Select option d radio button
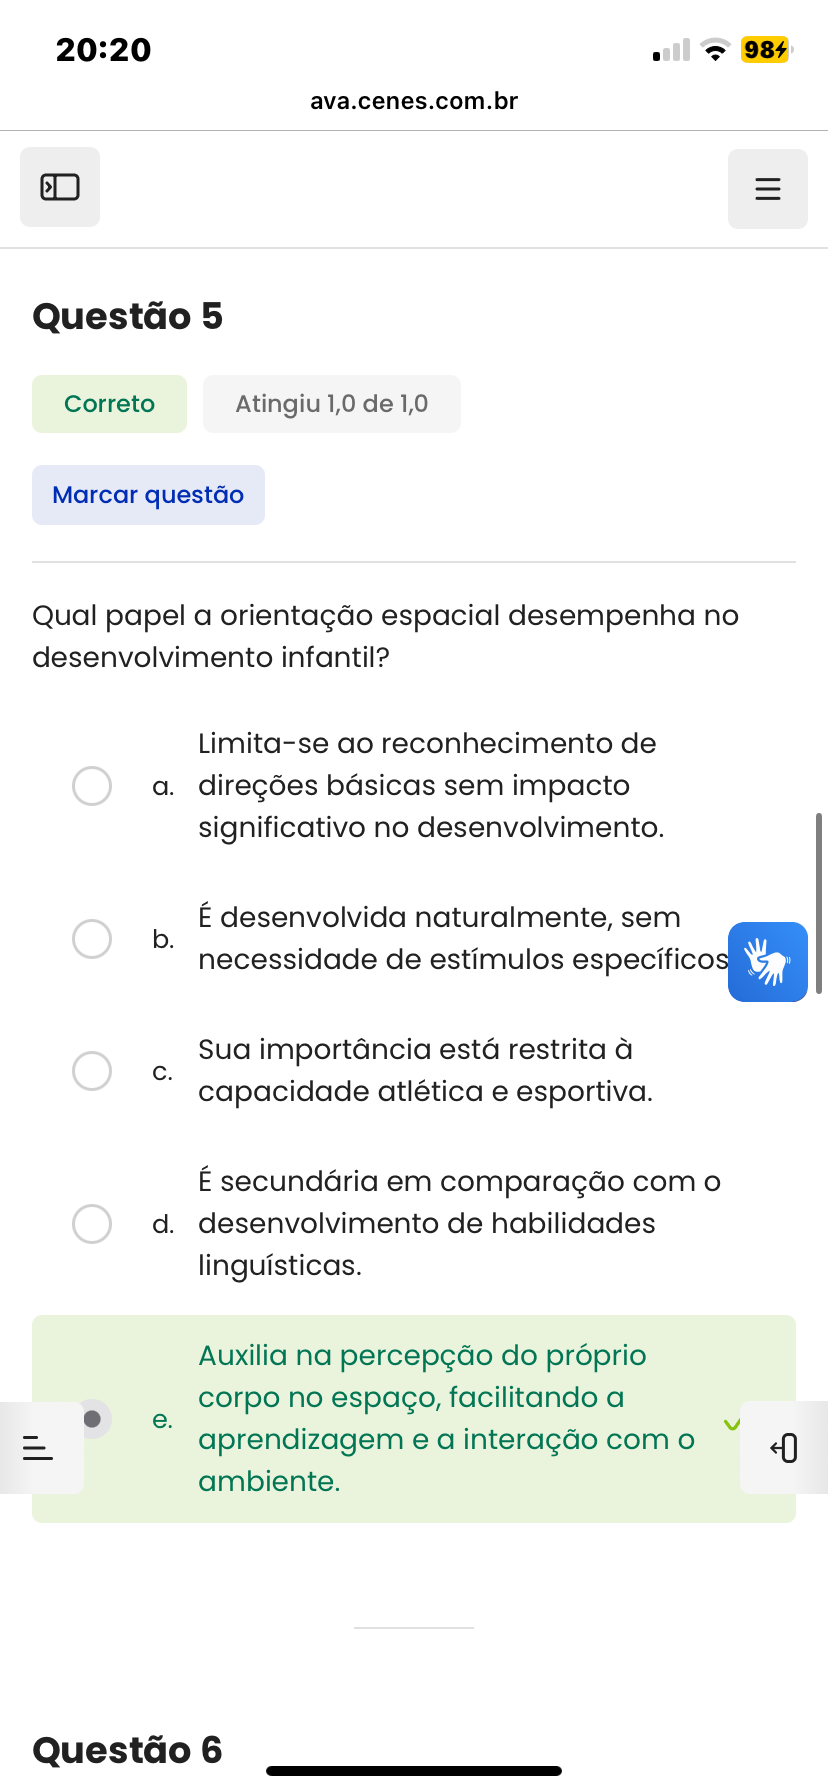 tap(92, 1224)
